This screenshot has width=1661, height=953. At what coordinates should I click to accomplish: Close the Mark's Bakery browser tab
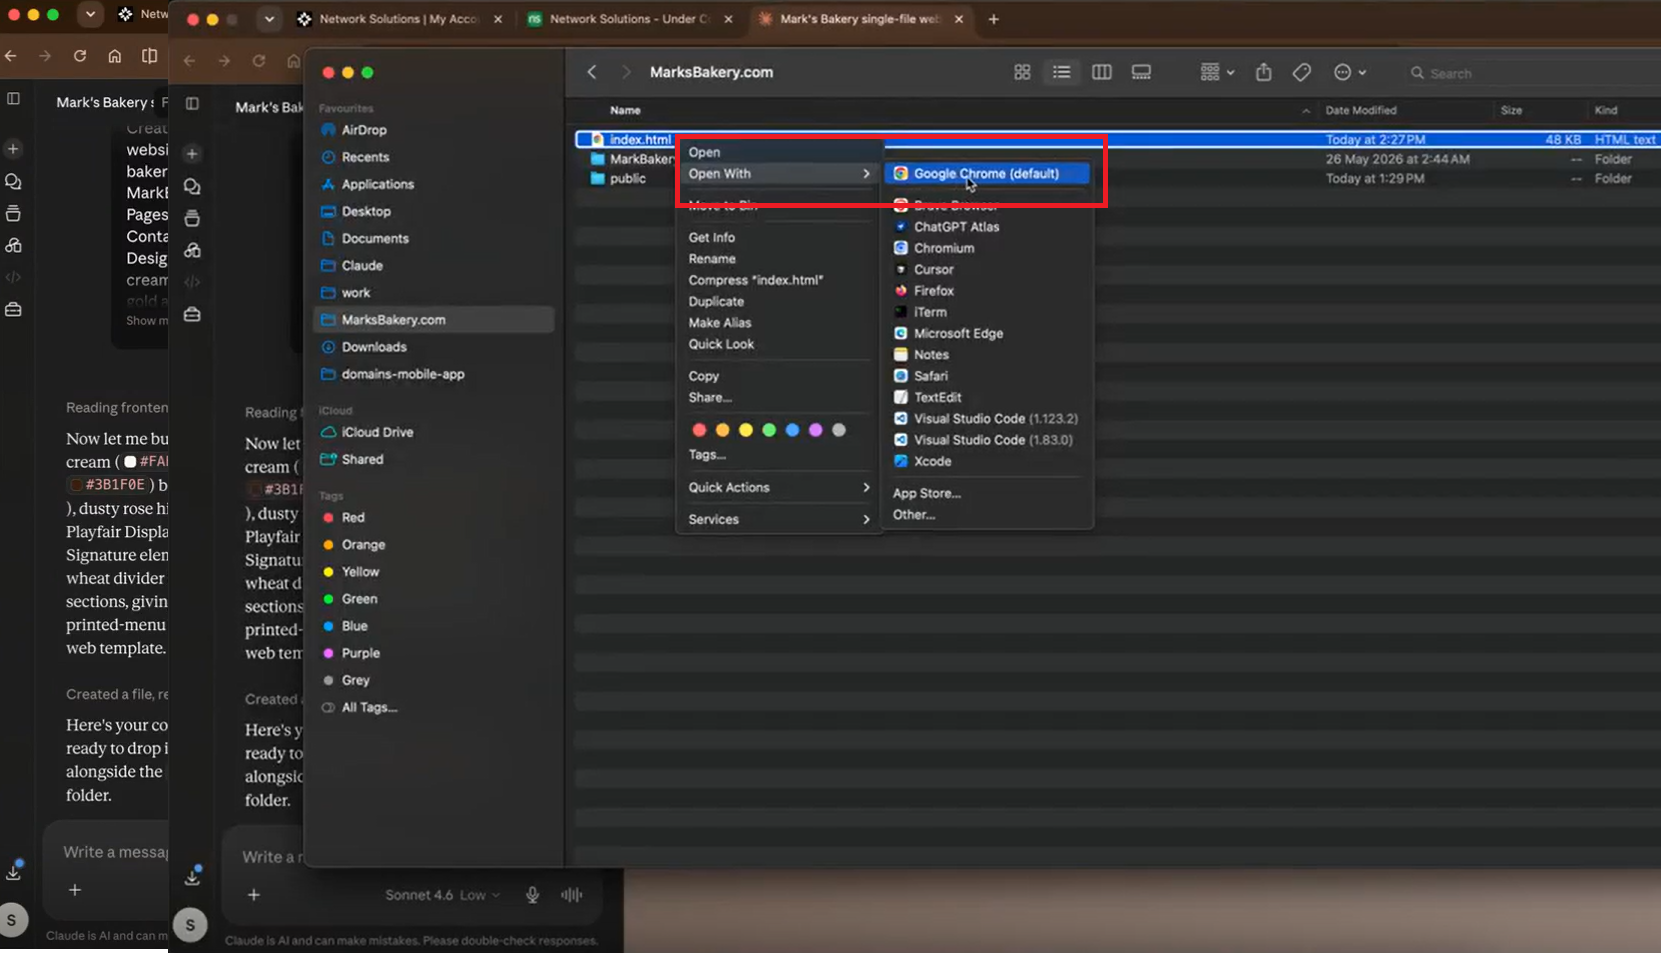pyautogui.click(x=958, y=19)
